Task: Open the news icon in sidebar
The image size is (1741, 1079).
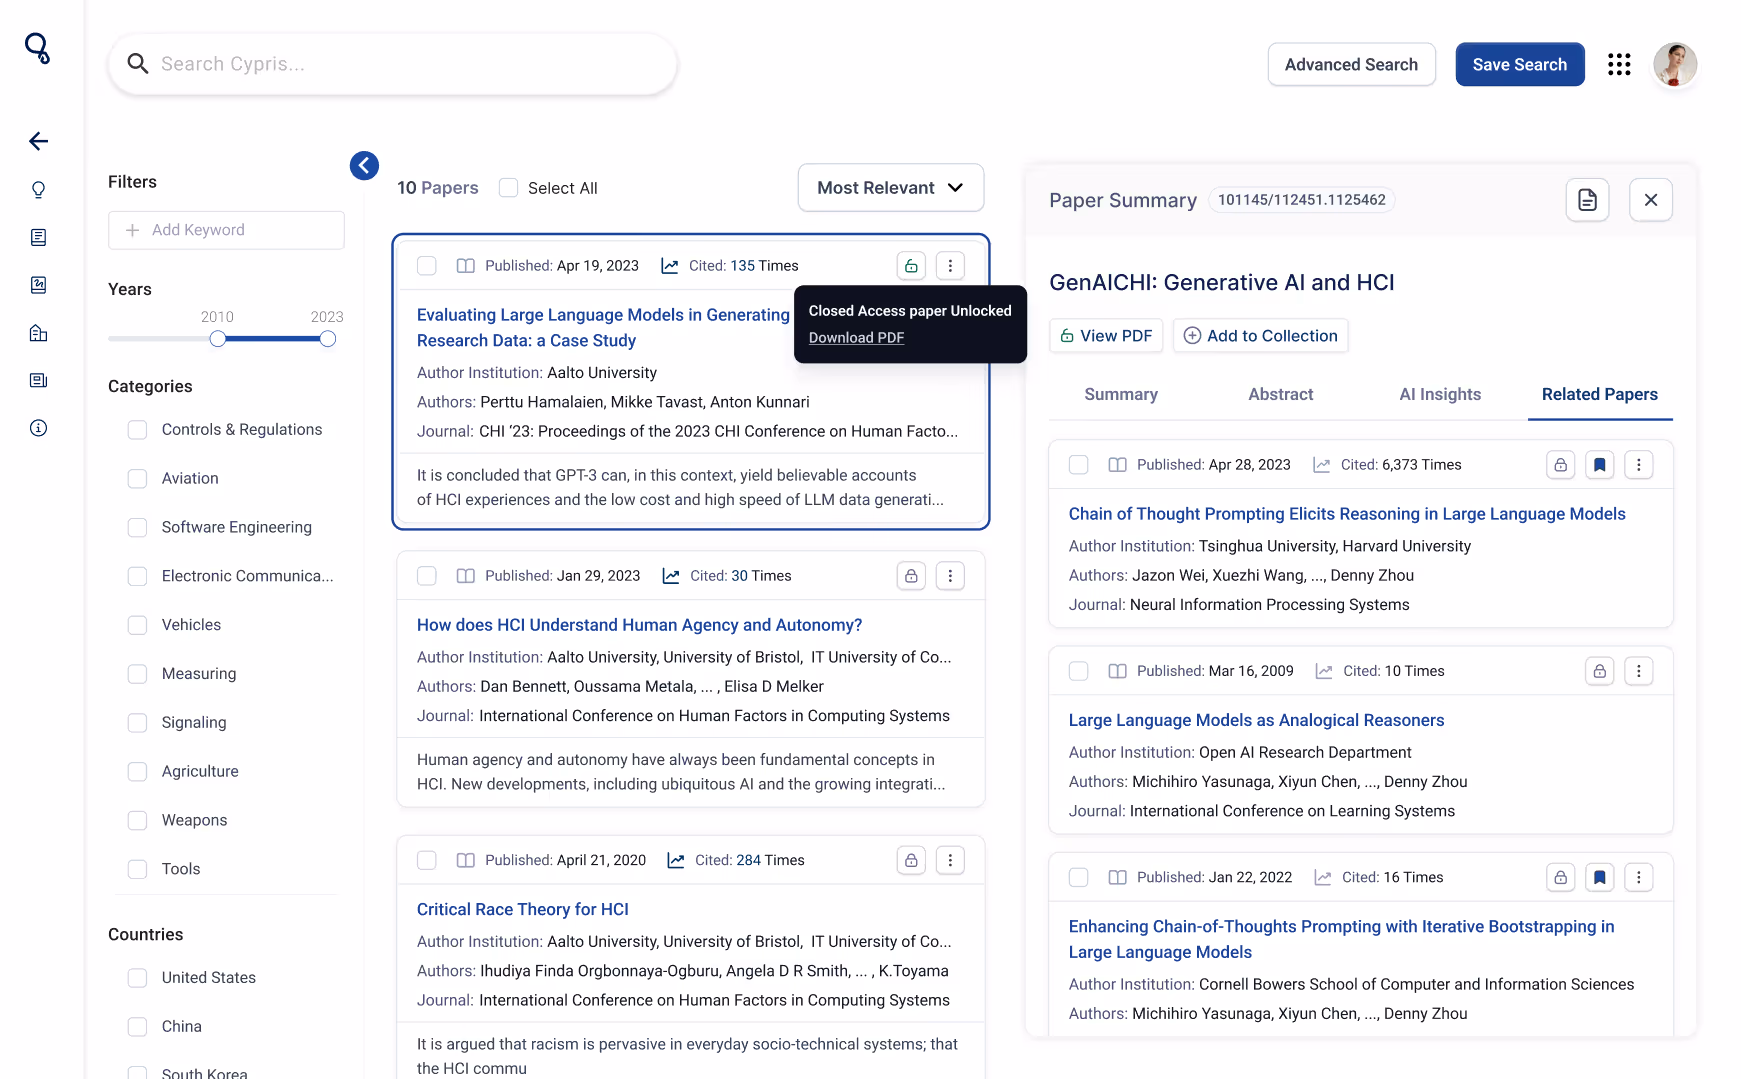Action: tap(38, 380)
